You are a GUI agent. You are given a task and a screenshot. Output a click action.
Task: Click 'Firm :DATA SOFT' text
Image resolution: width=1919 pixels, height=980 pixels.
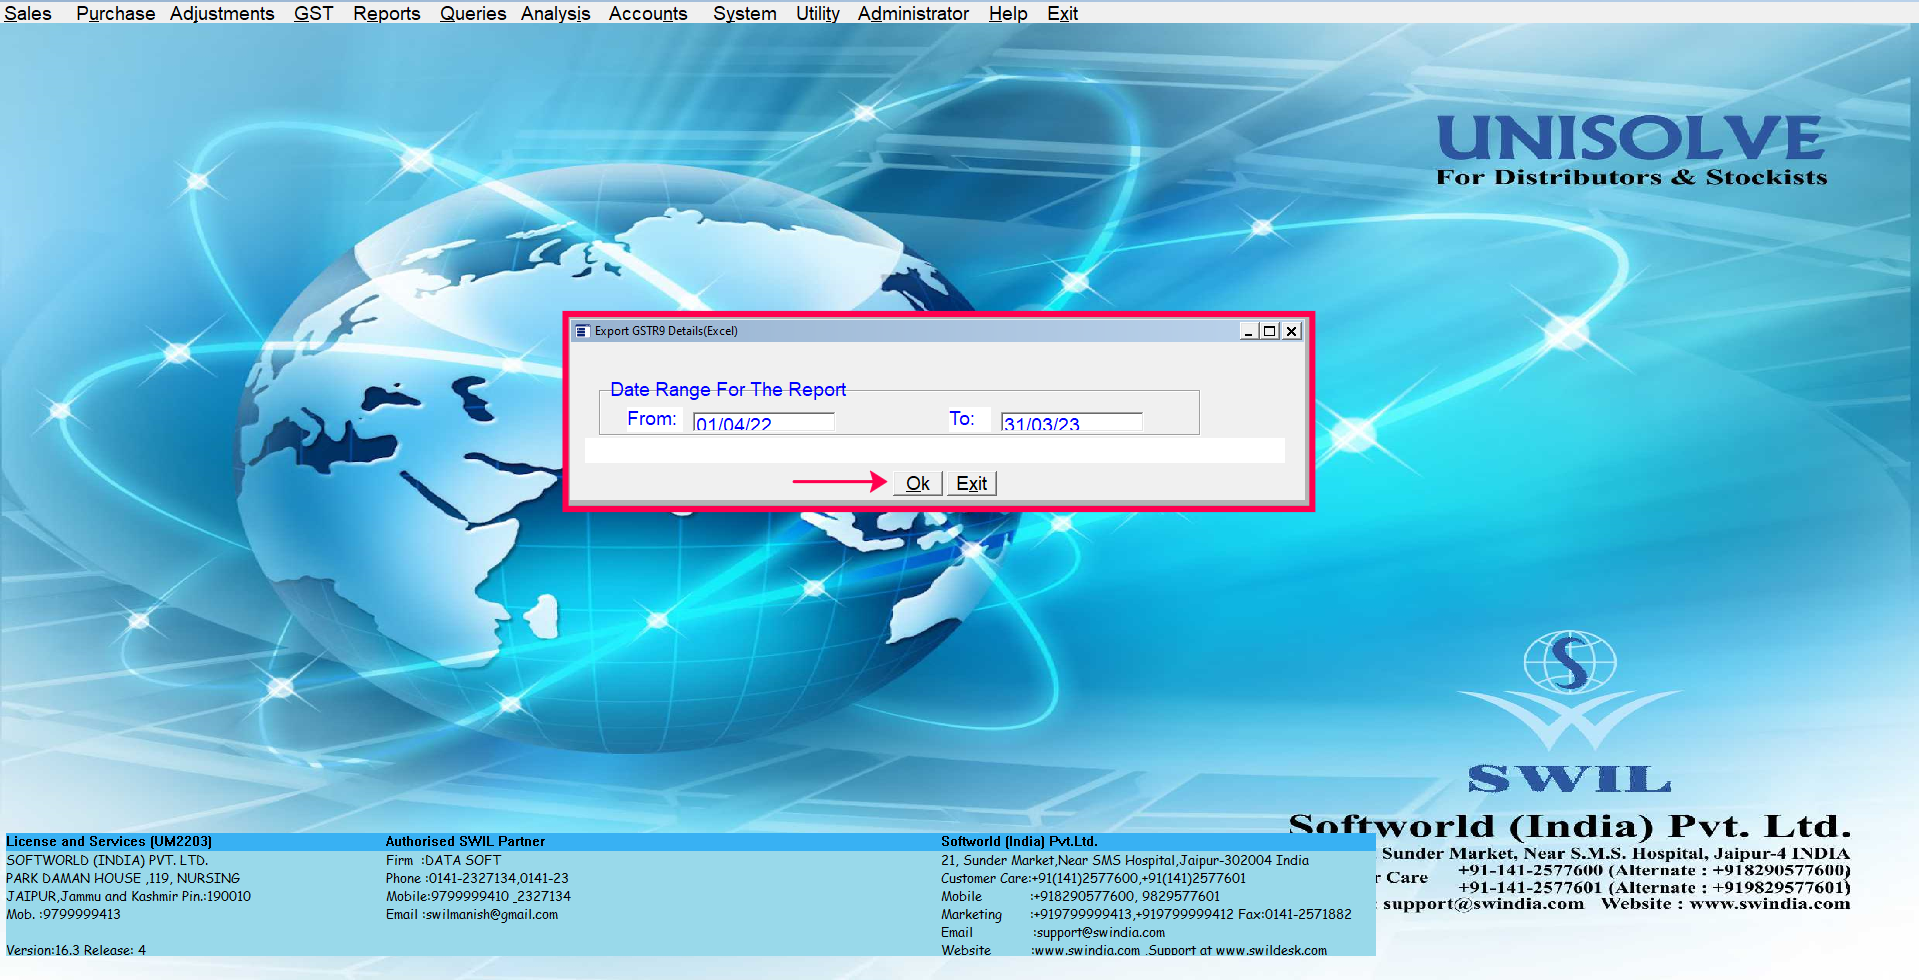click(x=443, y=860)
